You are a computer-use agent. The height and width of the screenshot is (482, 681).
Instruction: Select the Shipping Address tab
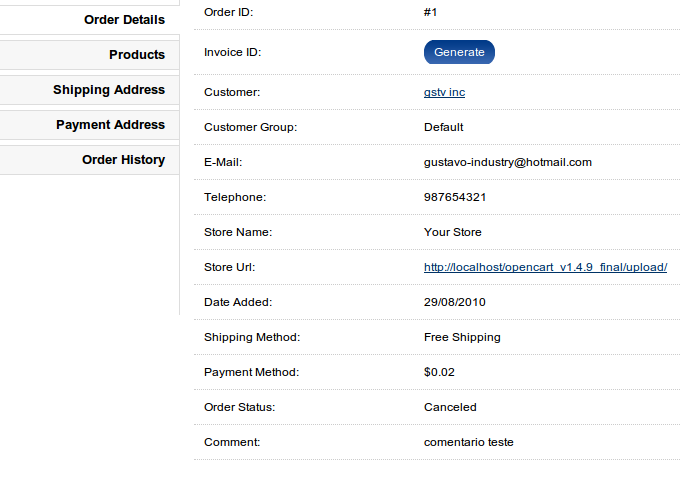tap(89, 90)
